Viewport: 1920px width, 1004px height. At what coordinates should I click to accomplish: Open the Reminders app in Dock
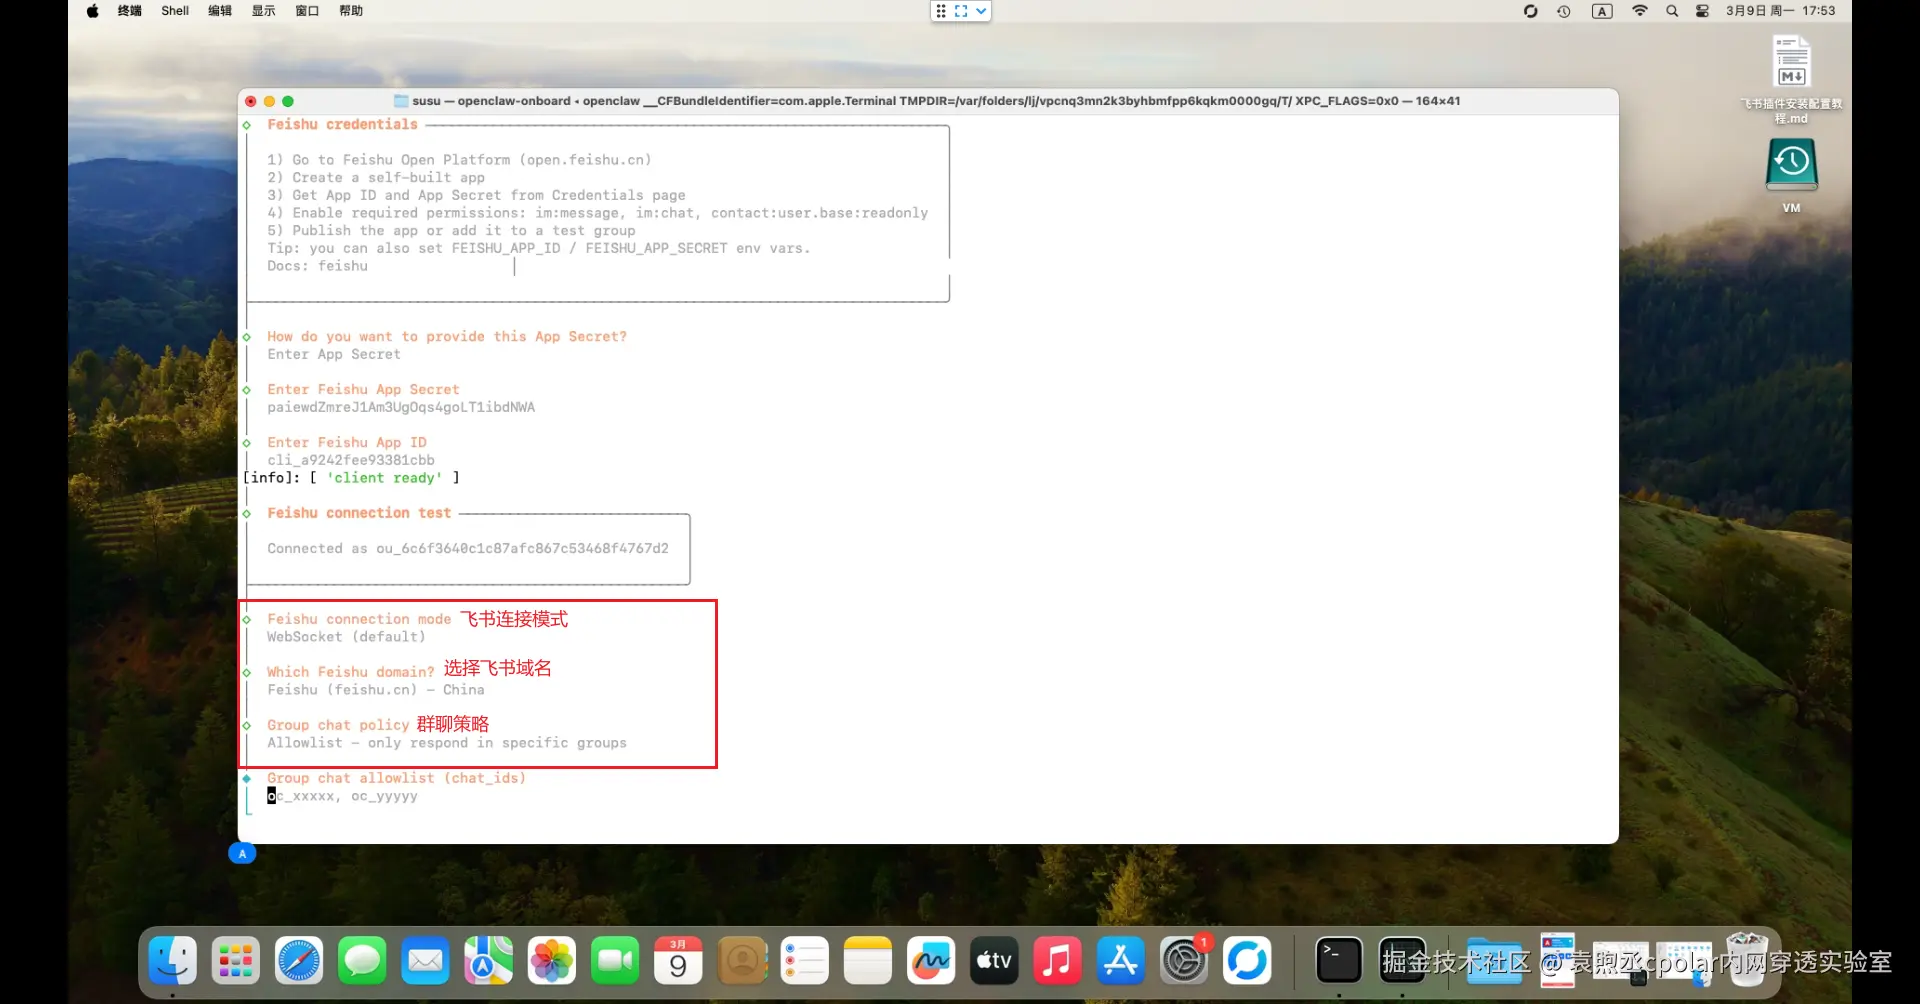(805, 961)
